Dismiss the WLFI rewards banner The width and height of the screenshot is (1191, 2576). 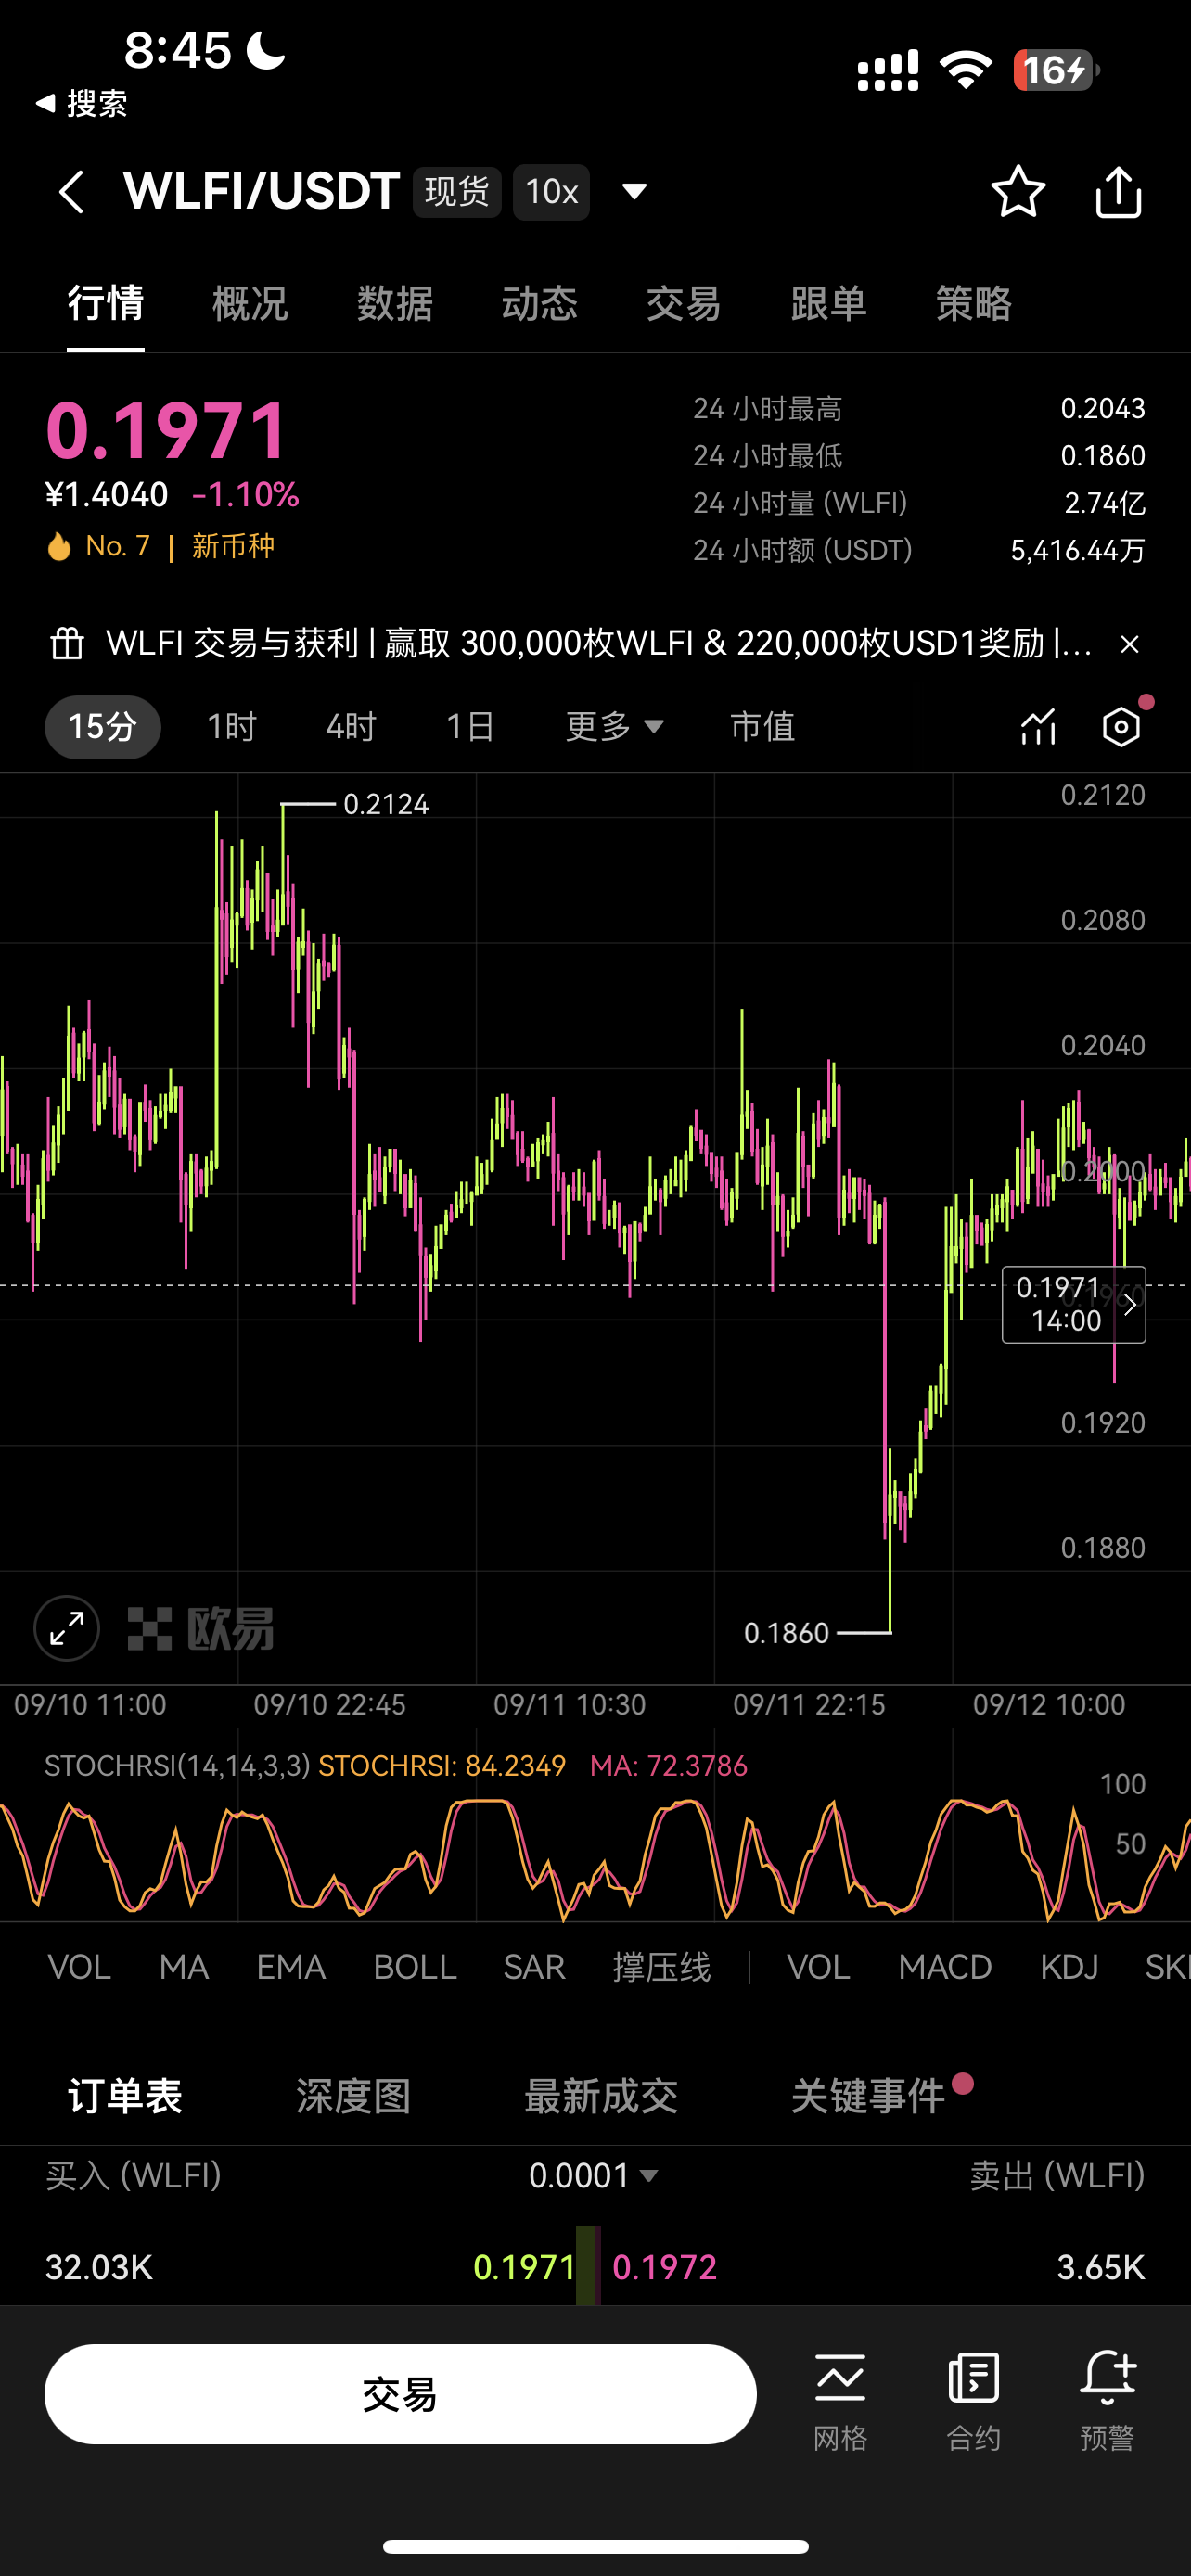click(1129, 645)
